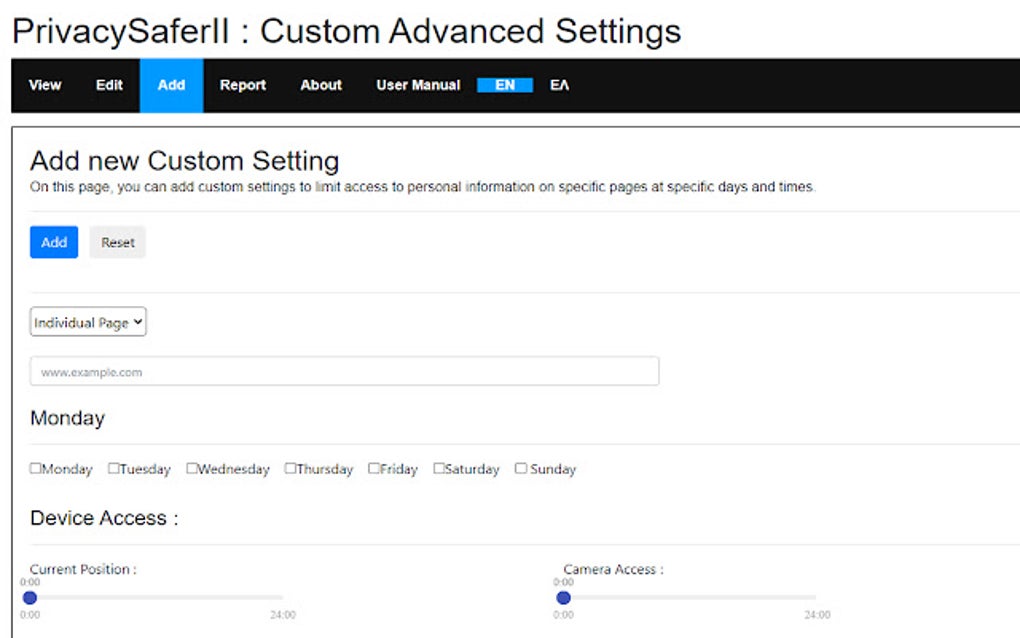Go to the About section

321,85
